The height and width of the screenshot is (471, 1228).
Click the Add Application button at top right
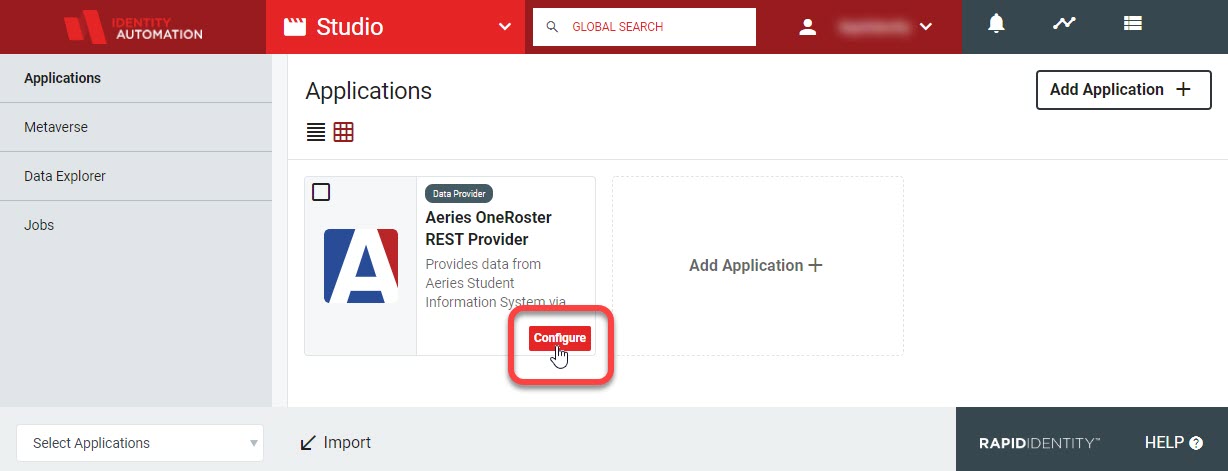tap(1123, 90)
